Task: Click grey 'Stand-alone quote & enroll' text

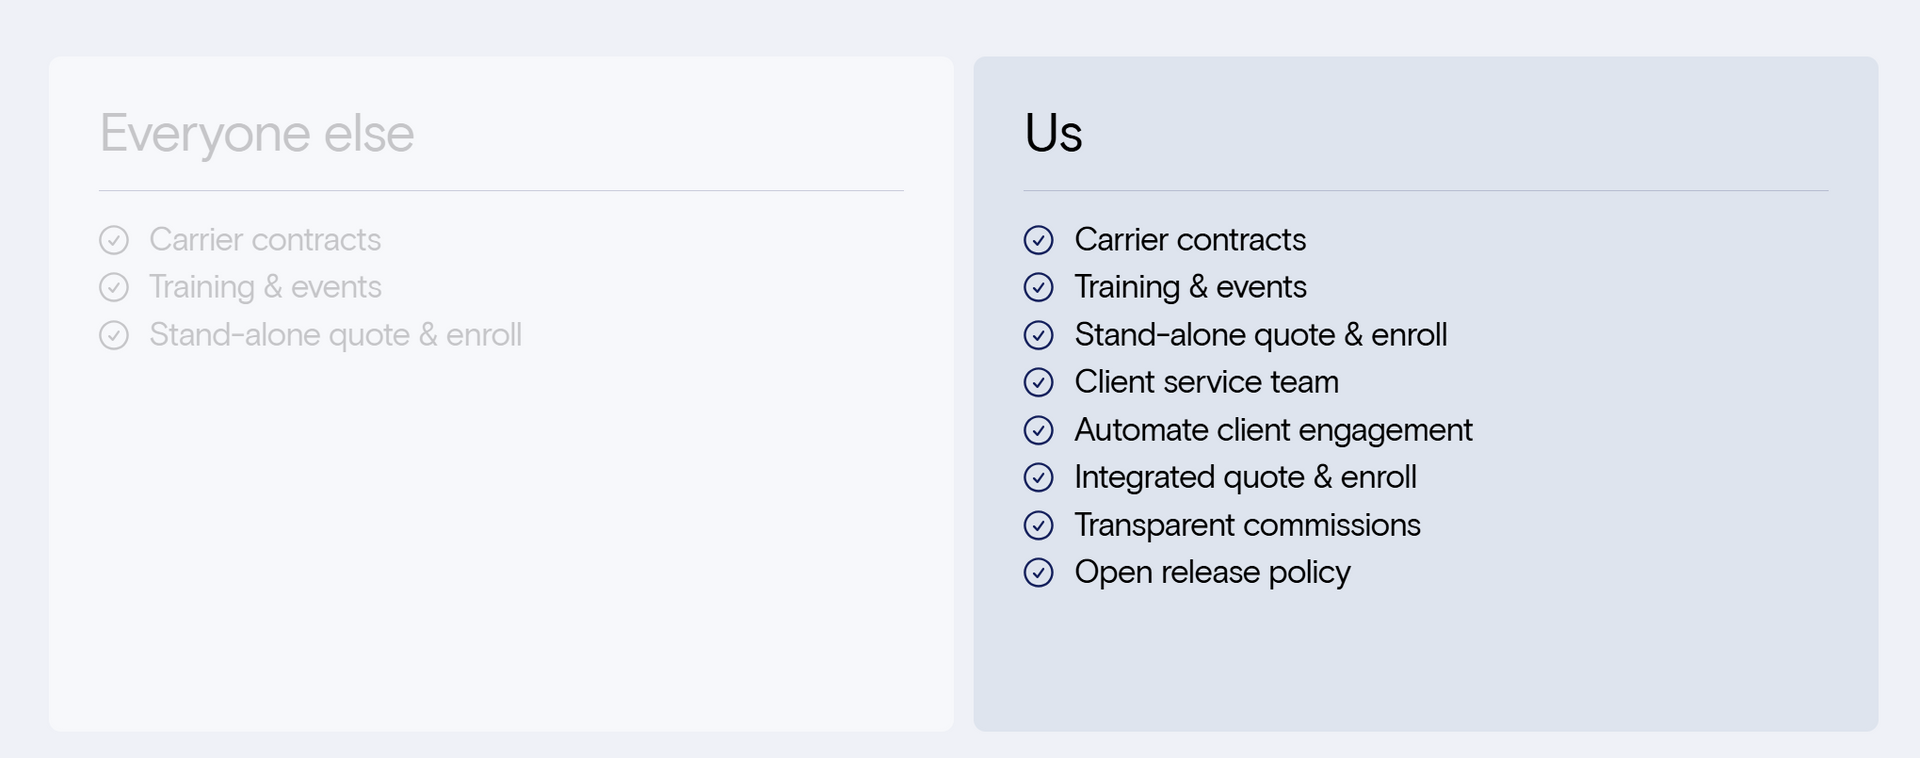Action: (x=335, y=335)
